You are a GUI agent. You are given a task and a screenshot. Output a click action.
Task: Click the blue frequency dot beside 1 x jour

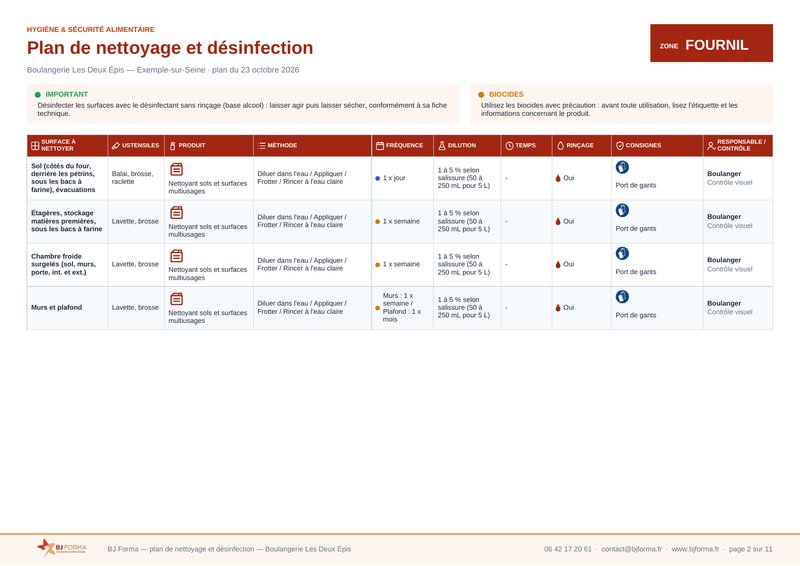click(x=378, y=178)
